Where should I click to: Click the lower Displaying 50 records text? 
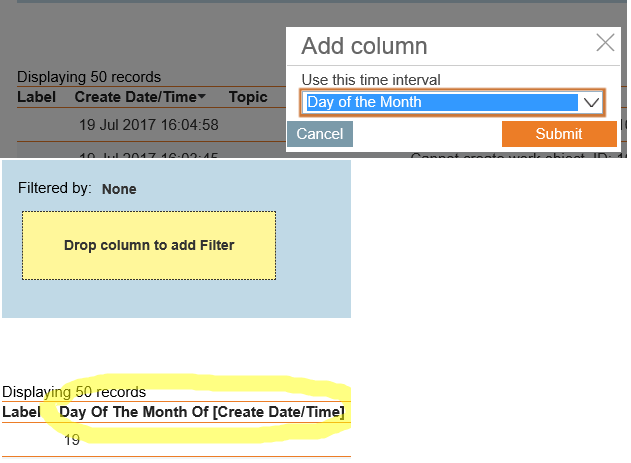click(74, 392)
